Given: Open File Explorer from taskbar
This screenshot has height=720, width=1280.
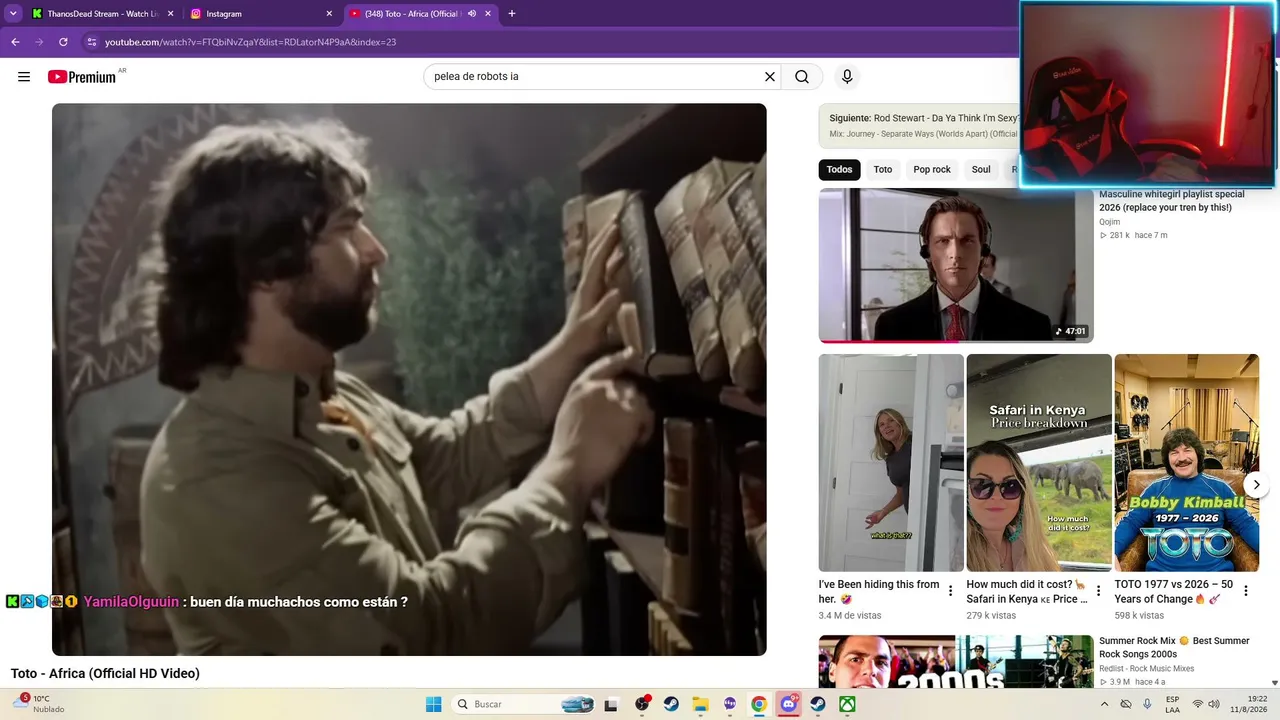Looking at the screenshot, I should coord(700,704).
